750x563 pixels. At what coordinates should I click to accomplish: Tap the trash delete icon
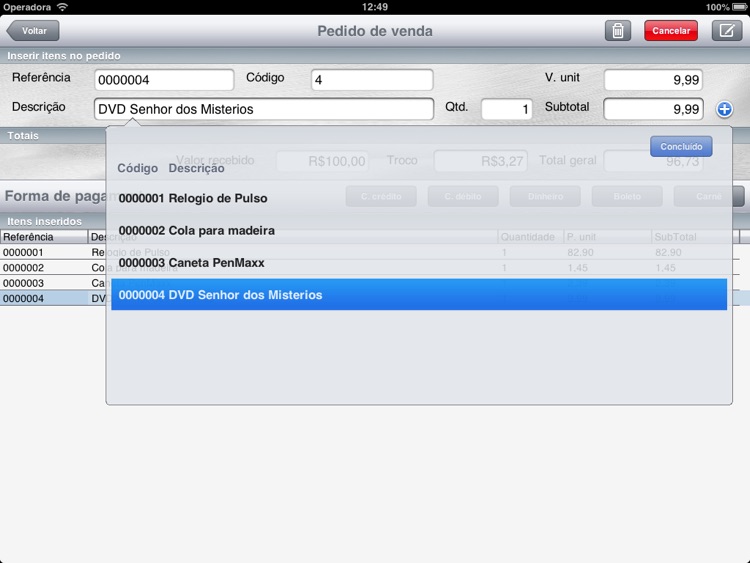[618, 31]
